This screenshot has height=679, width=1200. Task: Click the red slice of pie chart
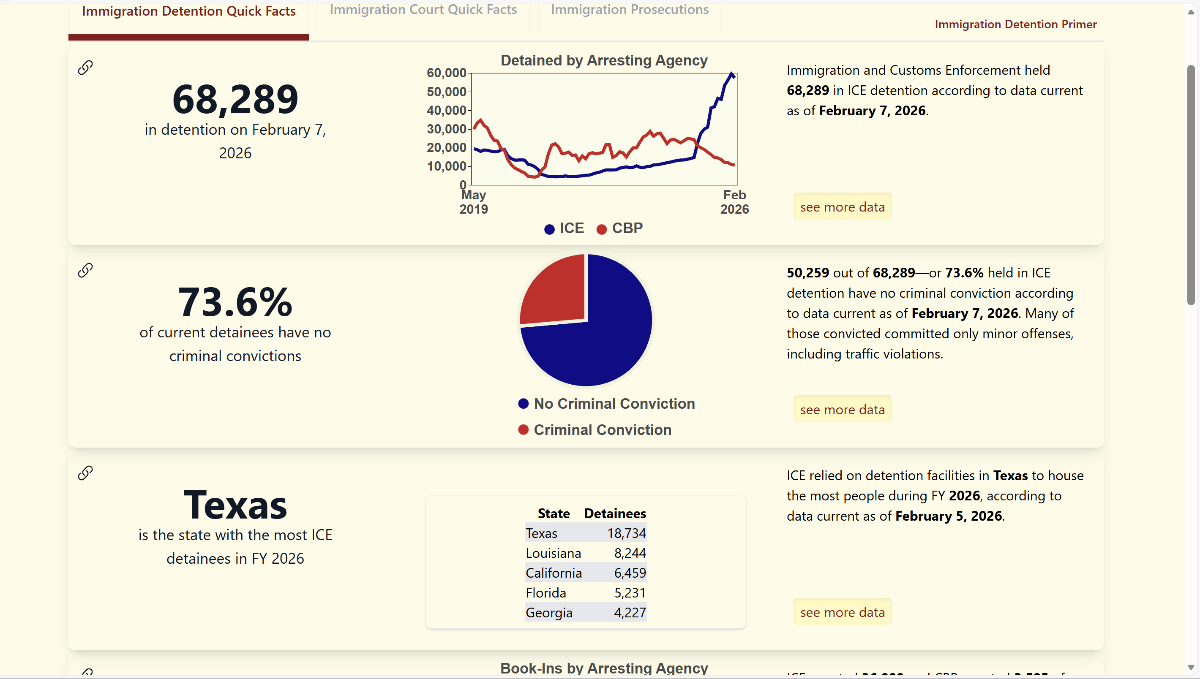coord(554,290)
